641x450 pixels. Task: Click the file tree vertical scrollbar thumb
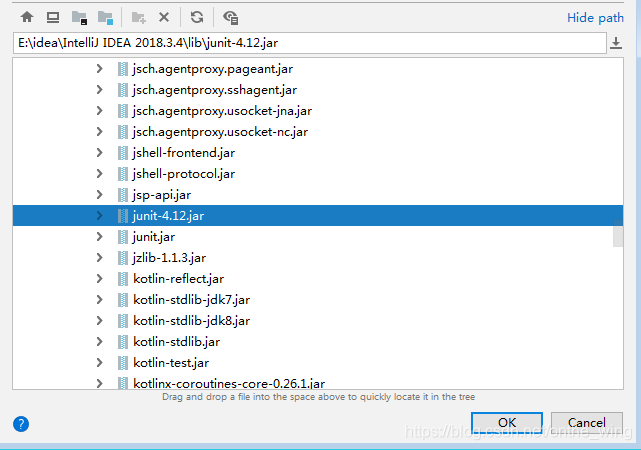tap(618, 233)
